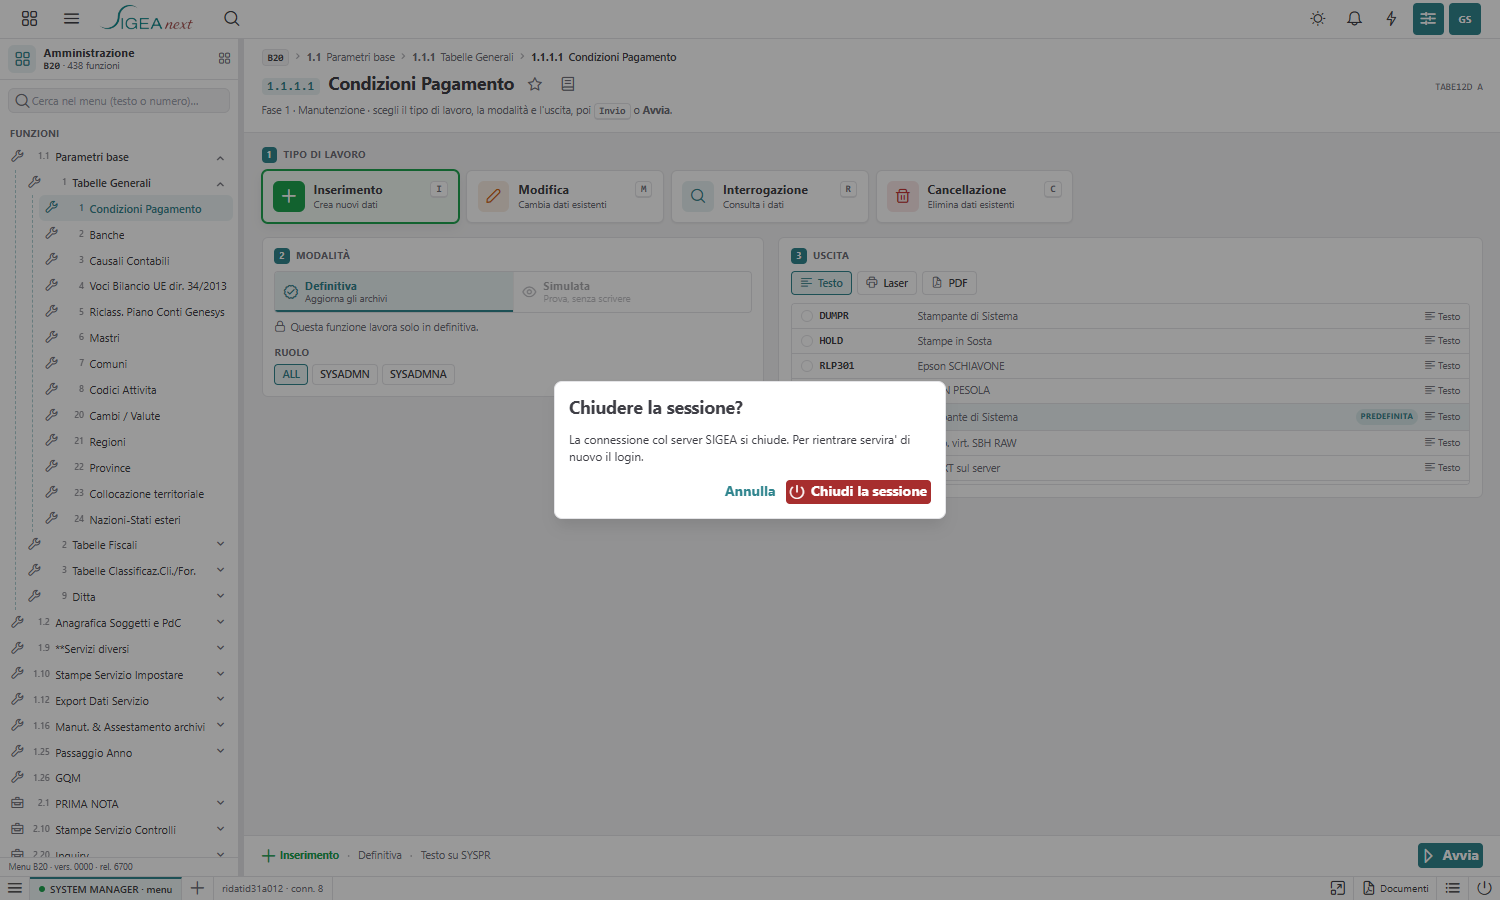Open bottom-left menu lines icon
The width and height of the screenshot is (1500, 900).
coord(15,888)
